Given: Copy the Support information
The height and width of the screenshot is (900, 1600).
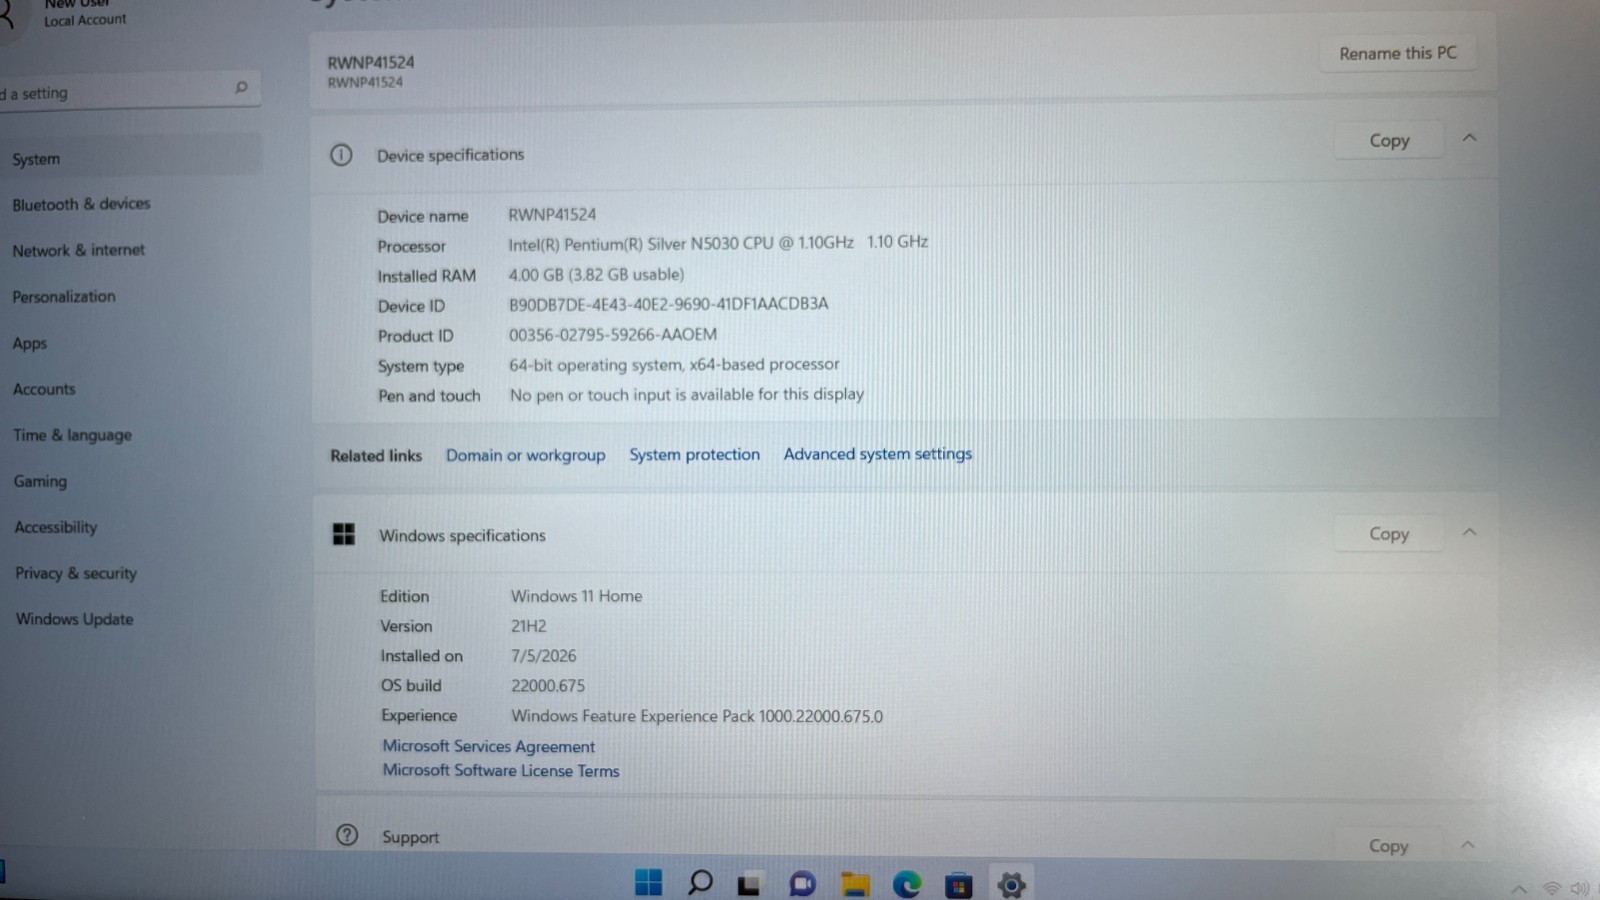Looking at the screenshot, I should pos(1388,845).
